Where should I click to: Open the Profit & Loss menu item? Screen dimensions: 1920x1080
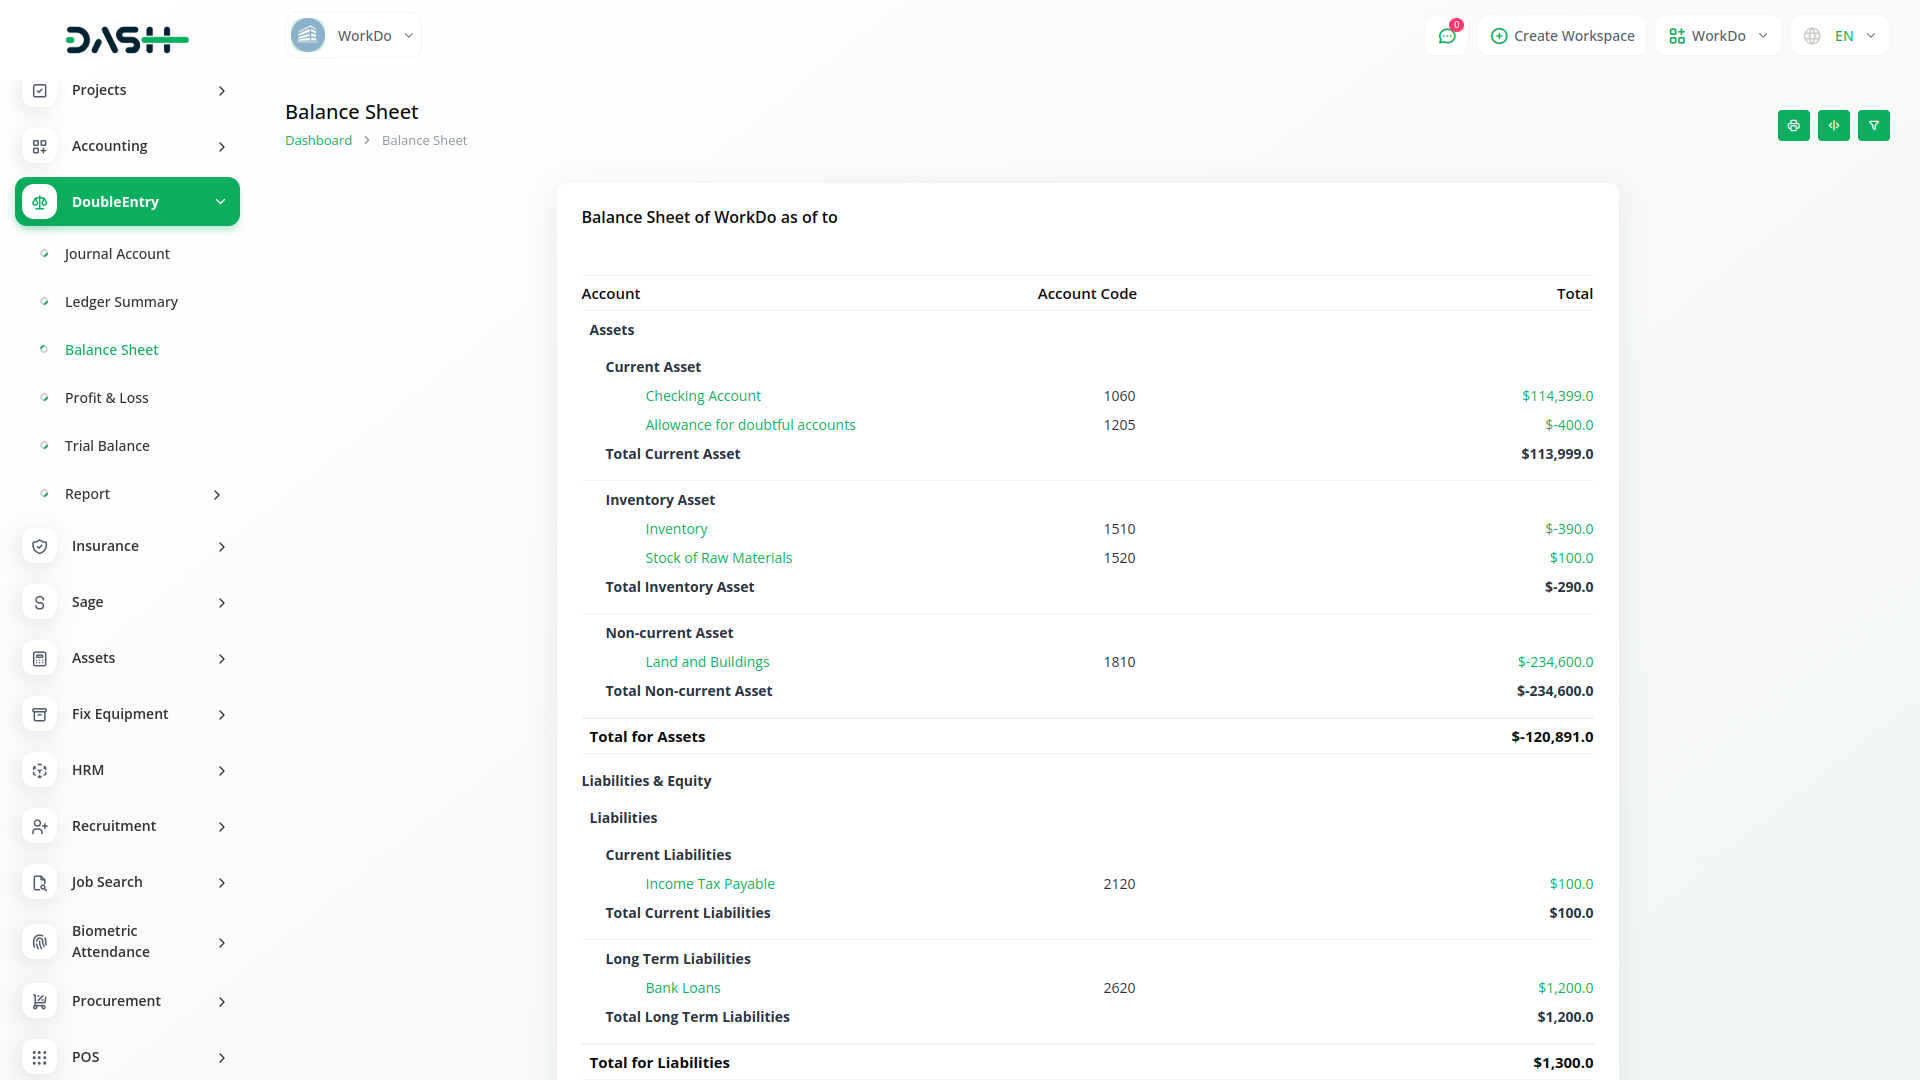point(106,398)
